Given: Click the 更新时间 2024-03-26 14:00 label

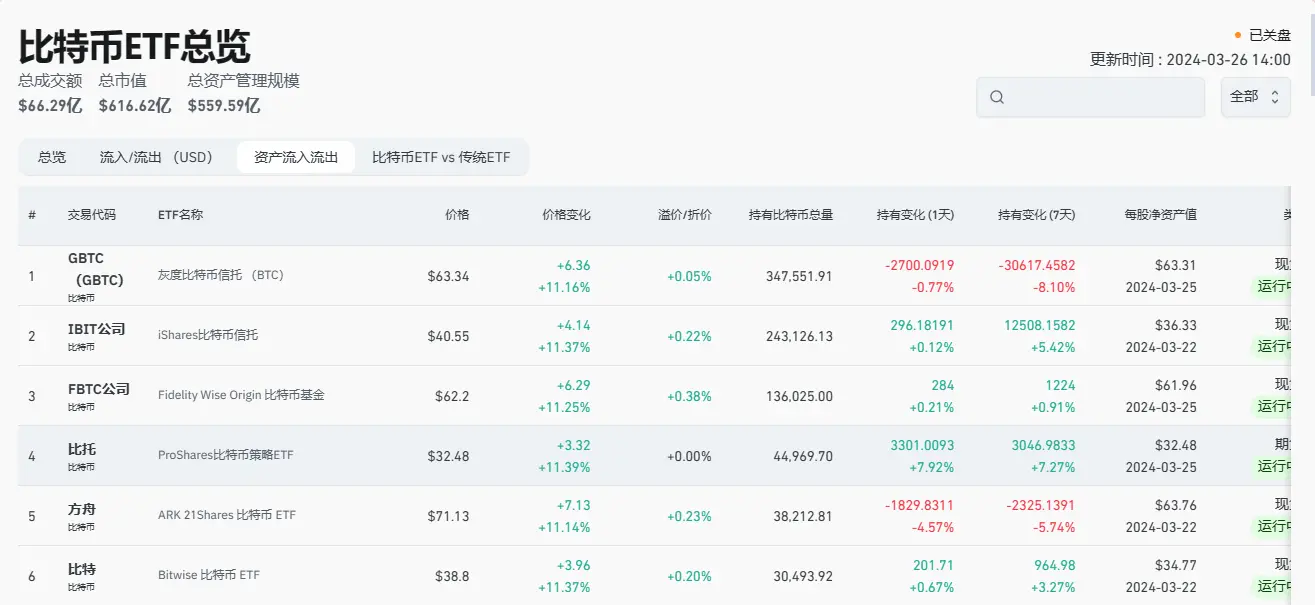Looking at the screenshot, I should point(1190,60).
